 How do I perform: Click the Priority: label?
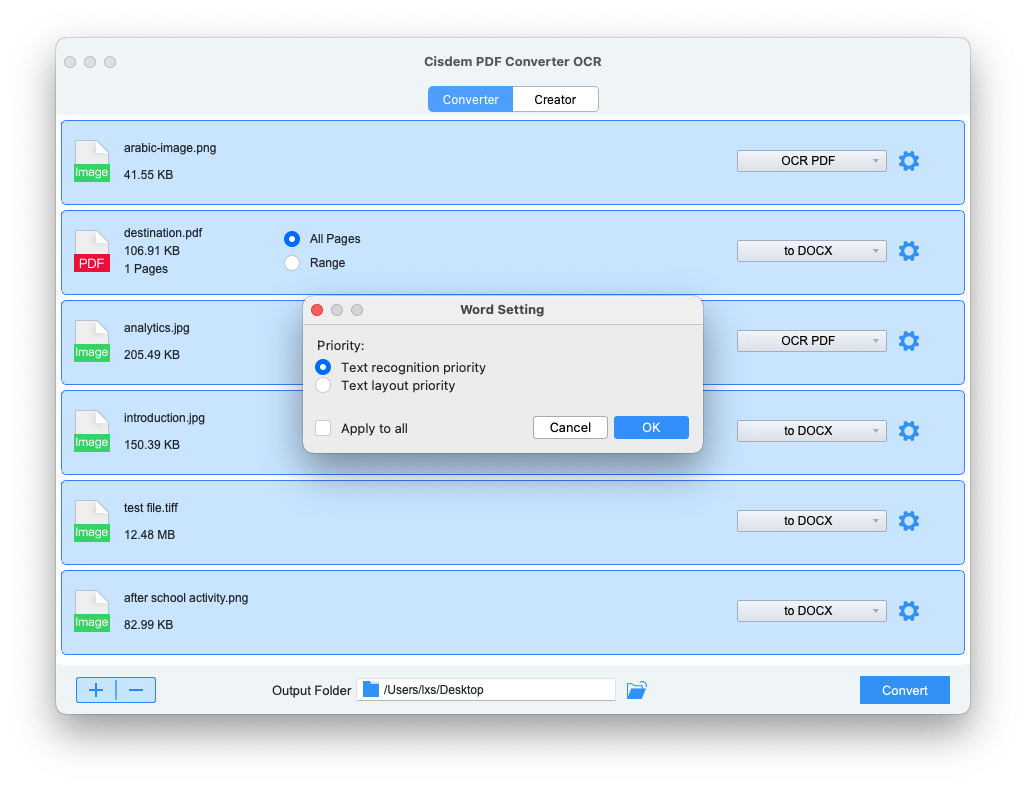[x=340, y=346]
